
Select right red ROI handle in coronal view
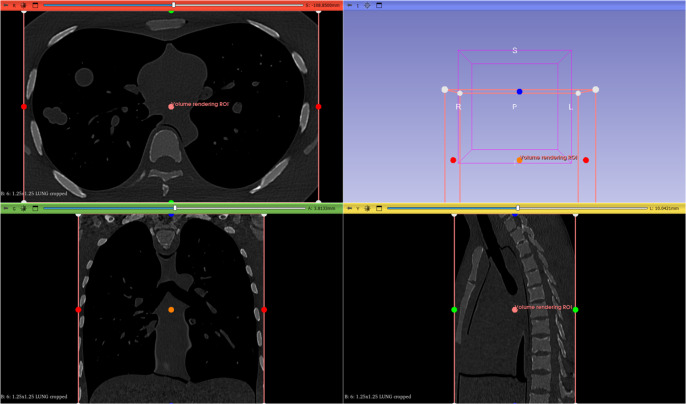coord(264,309)
